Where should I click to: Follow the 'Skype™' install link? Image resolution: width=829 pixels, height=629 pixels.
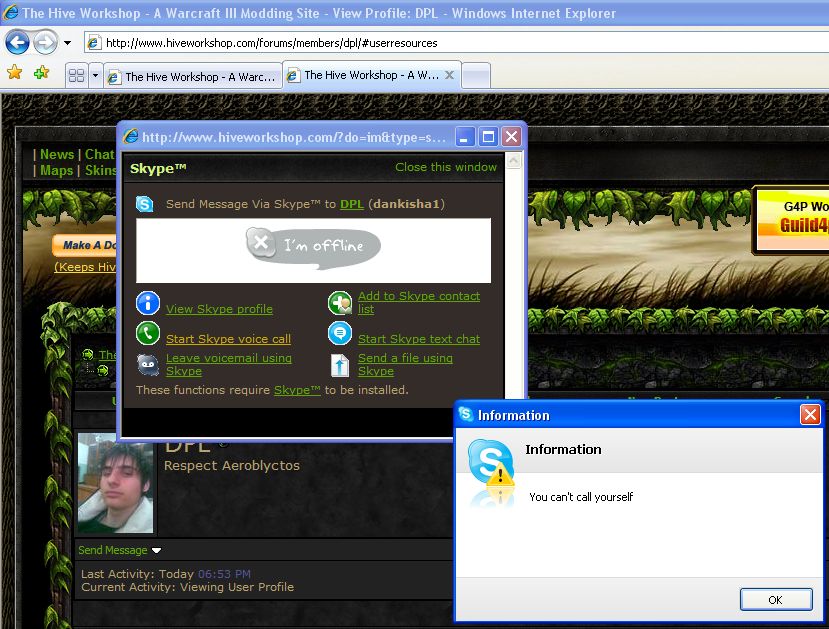297,390
